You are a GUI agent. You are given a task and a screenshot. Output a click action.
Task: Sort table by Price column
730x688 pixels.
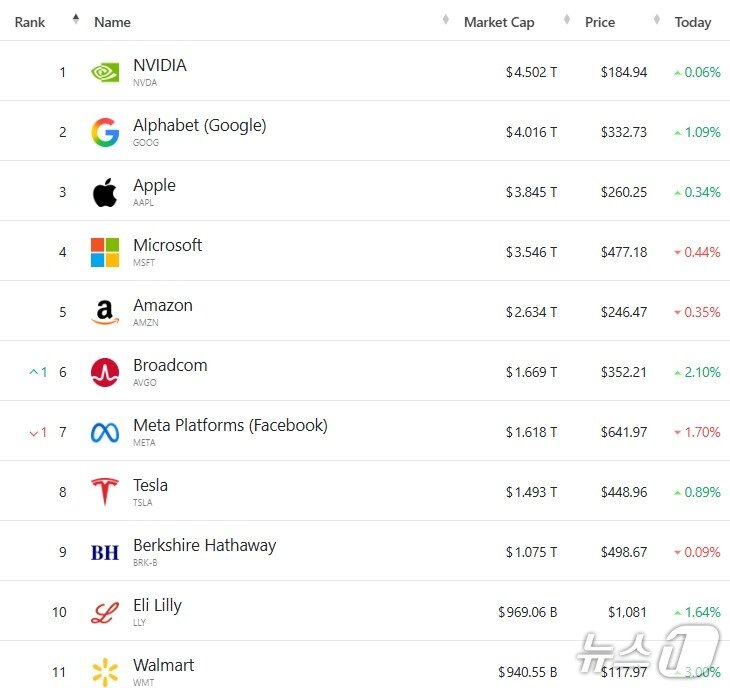click(600, 22)
